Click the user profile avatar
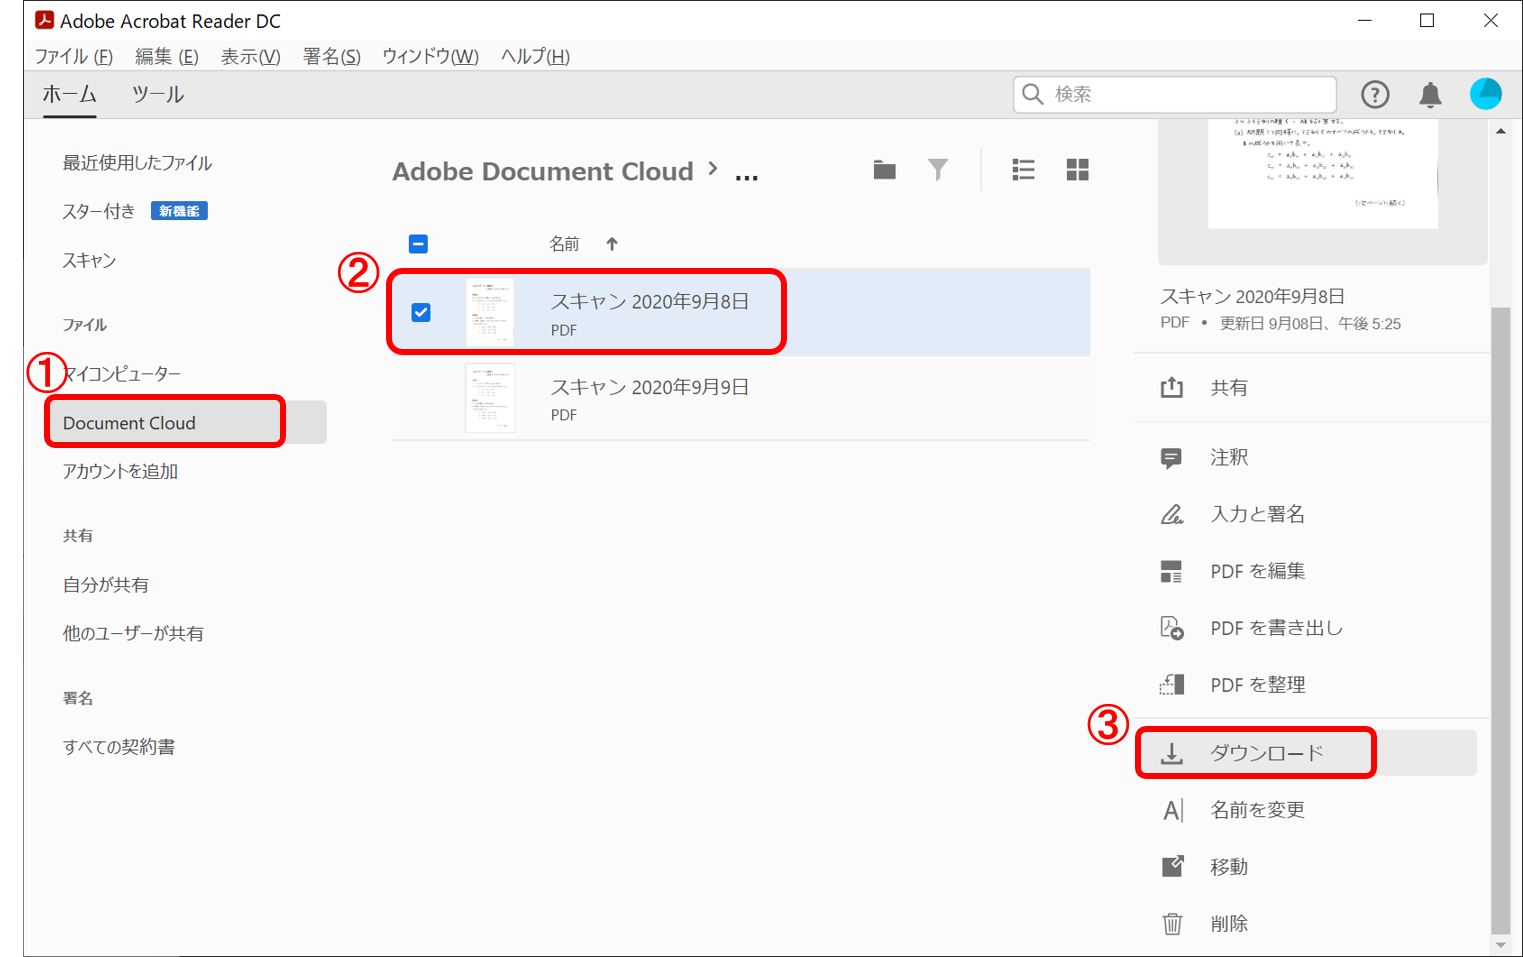 point(1486,94)
